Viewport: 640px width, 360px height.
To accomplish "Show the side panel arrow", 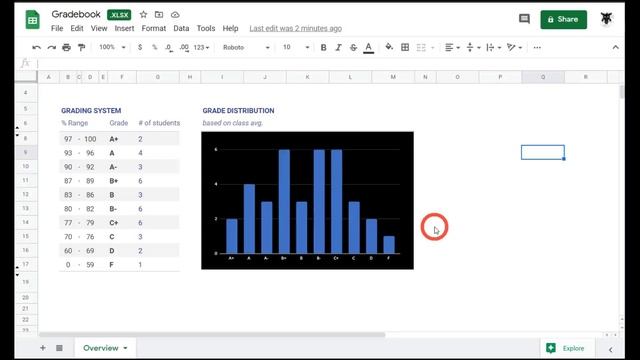I will click(x=611, y=350).
